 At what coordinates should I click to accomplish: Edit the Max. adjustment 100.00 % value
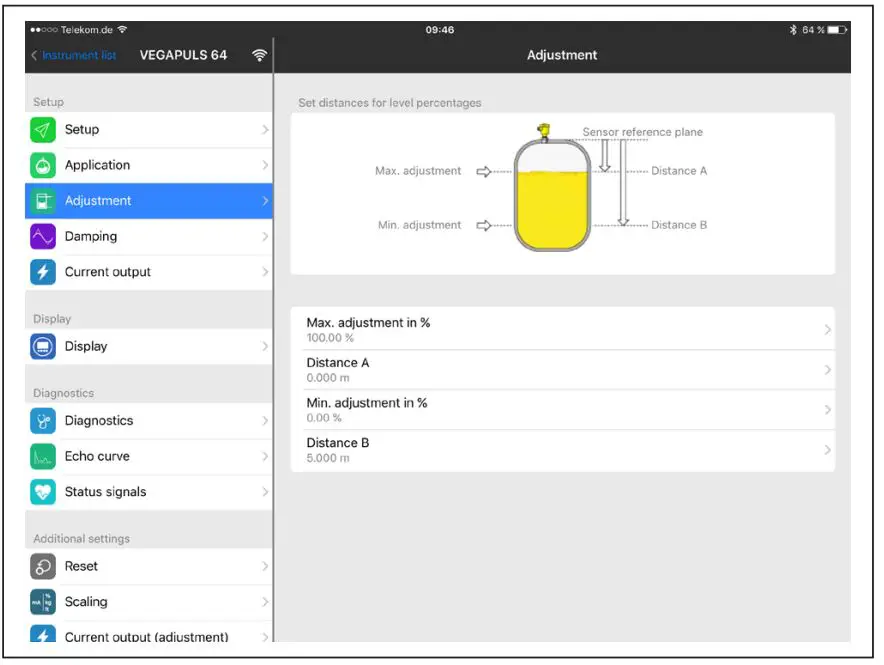point(330,338)
